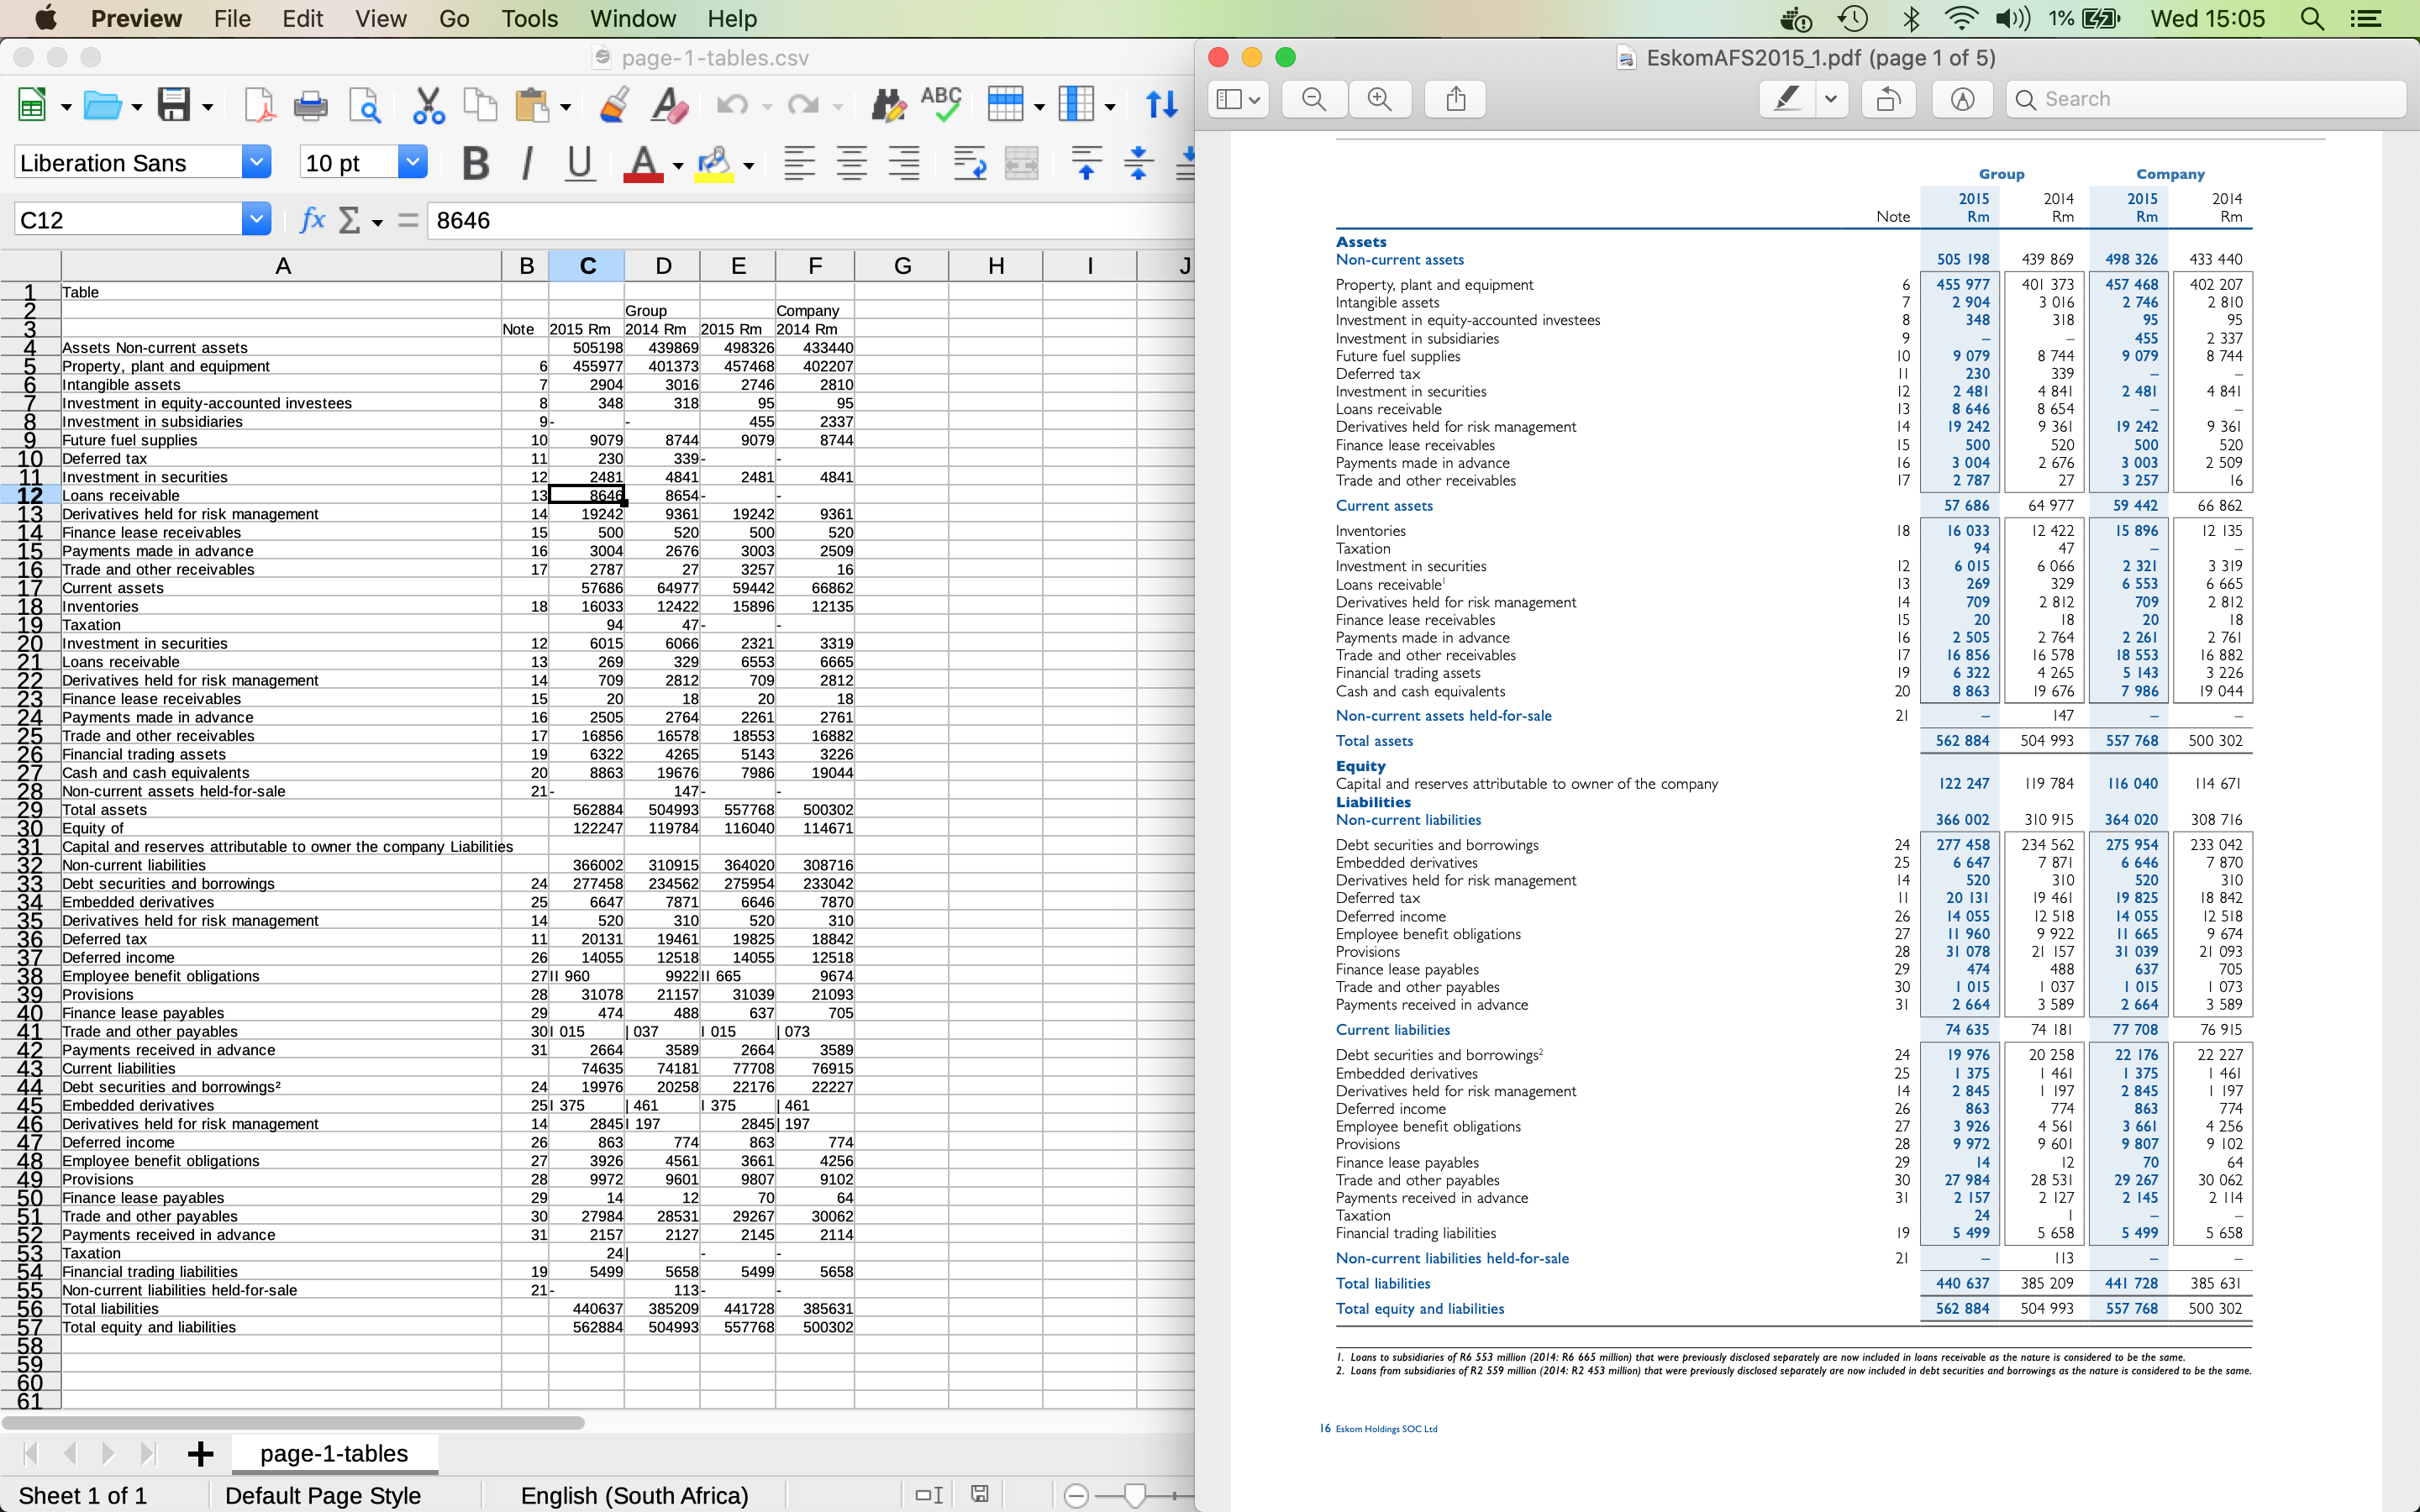Open Preview sidebar view options dropdown

click(x=1239, y=99)
